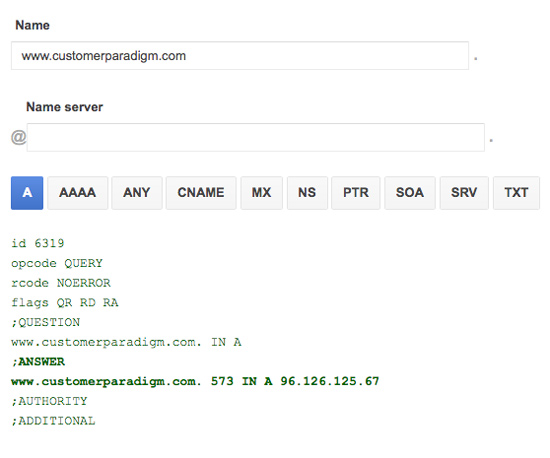Screen dimensions: 550x458
Task: Focus the empty Name server input field
Action: click(256, 137)
